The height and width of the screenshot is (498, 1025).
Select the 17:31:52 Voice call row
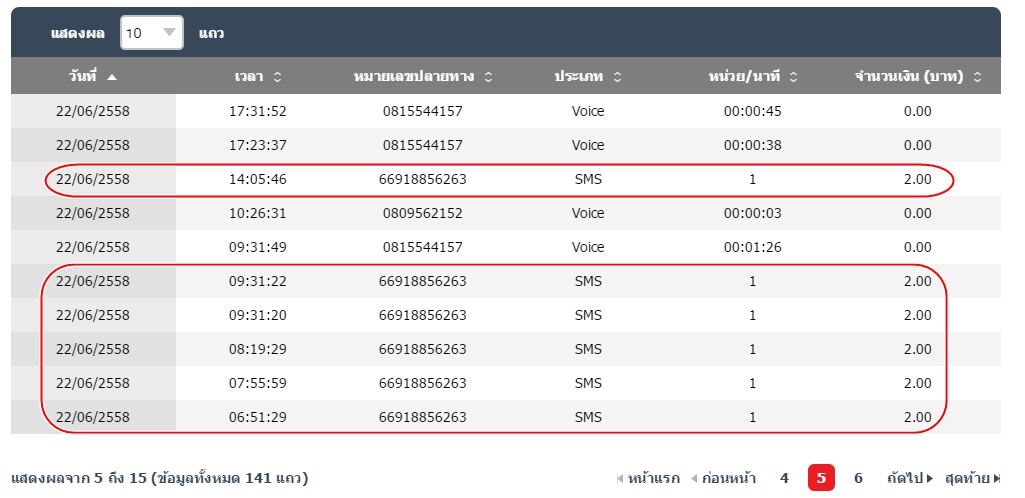[x=500, y=111]
